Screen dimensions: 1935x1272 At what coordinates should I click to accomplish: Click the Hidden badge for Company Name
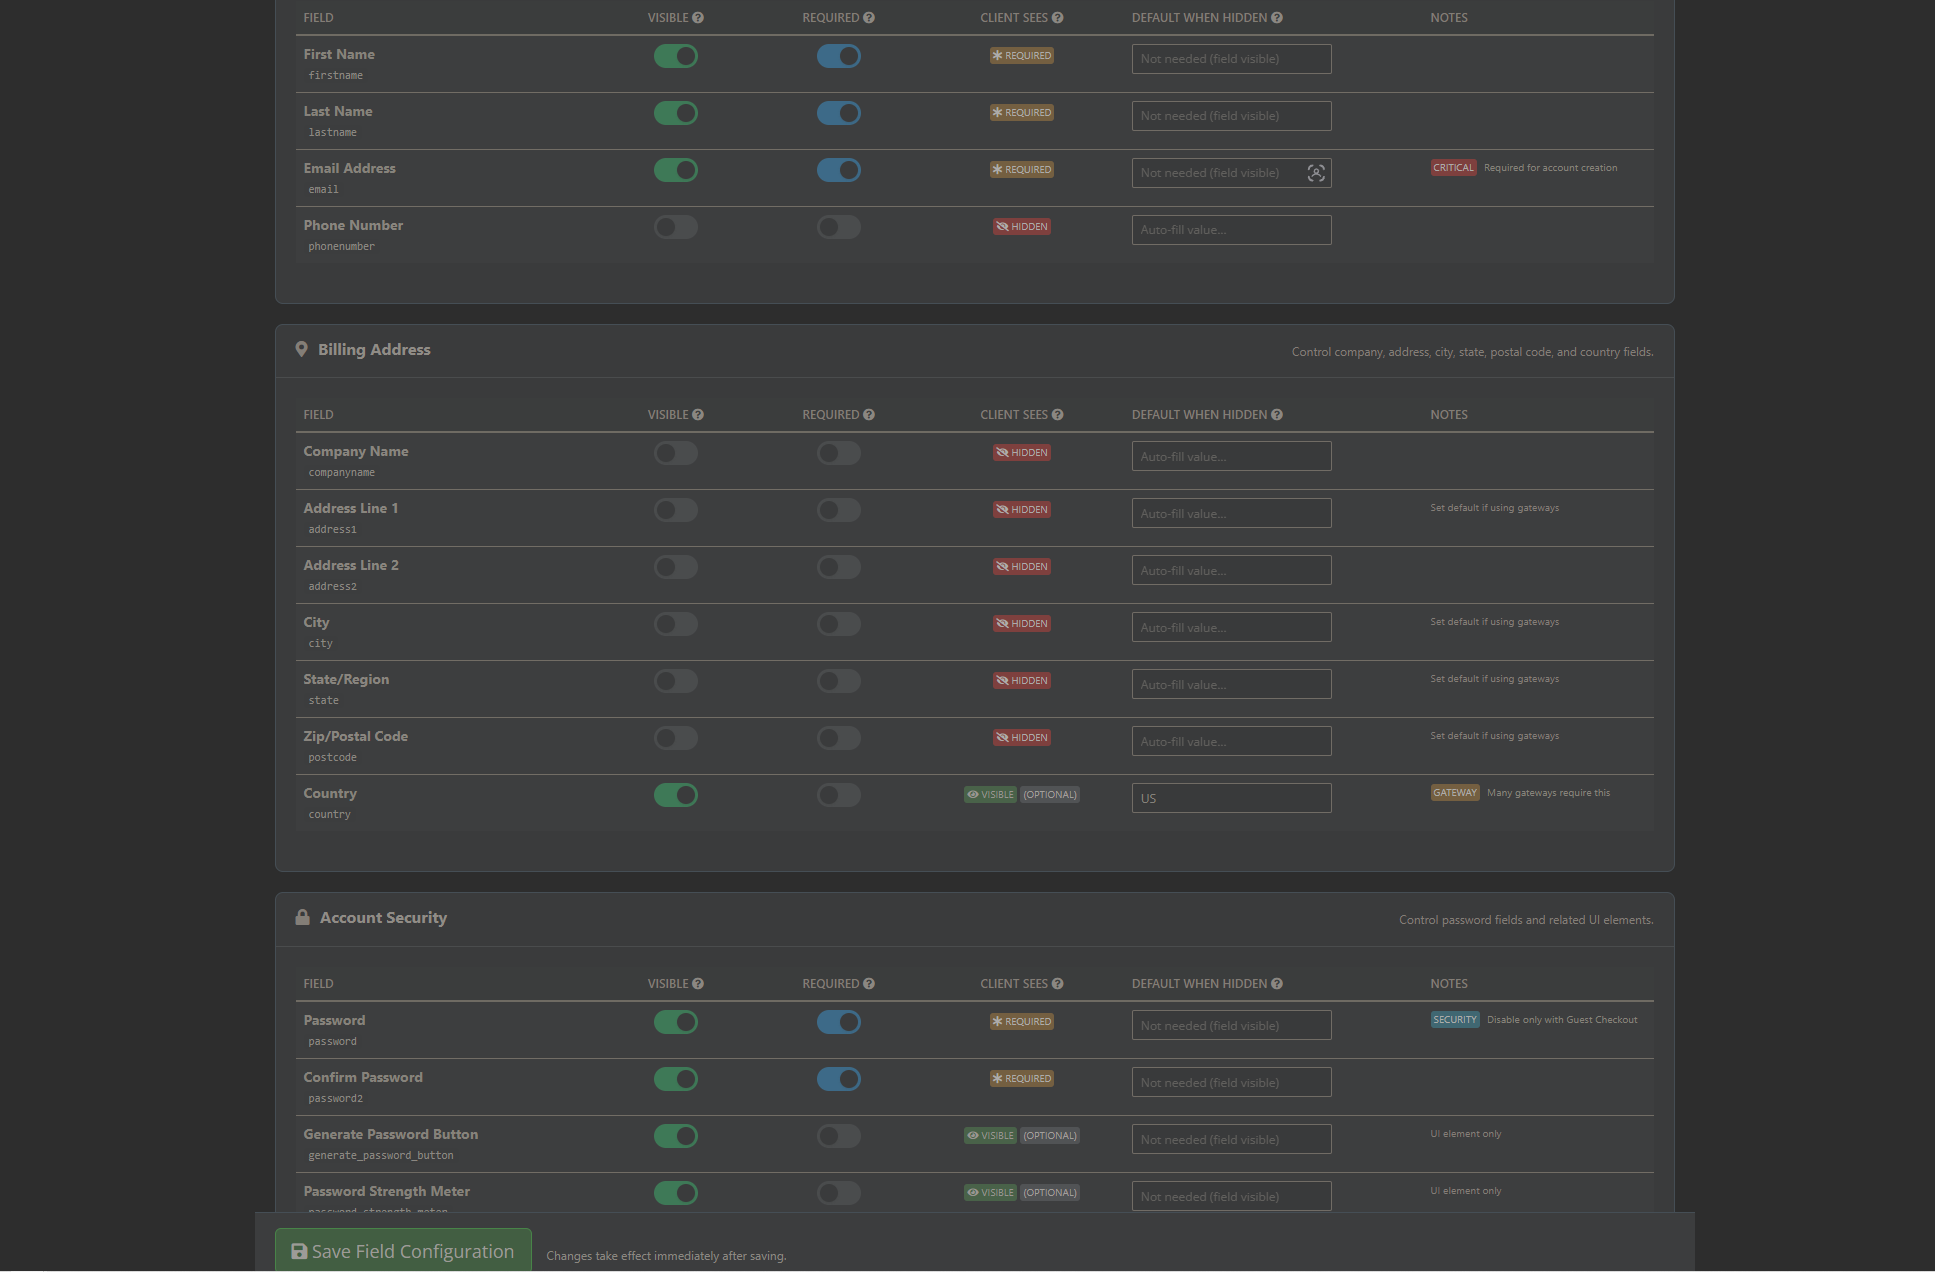click(x=1021, y=453)
